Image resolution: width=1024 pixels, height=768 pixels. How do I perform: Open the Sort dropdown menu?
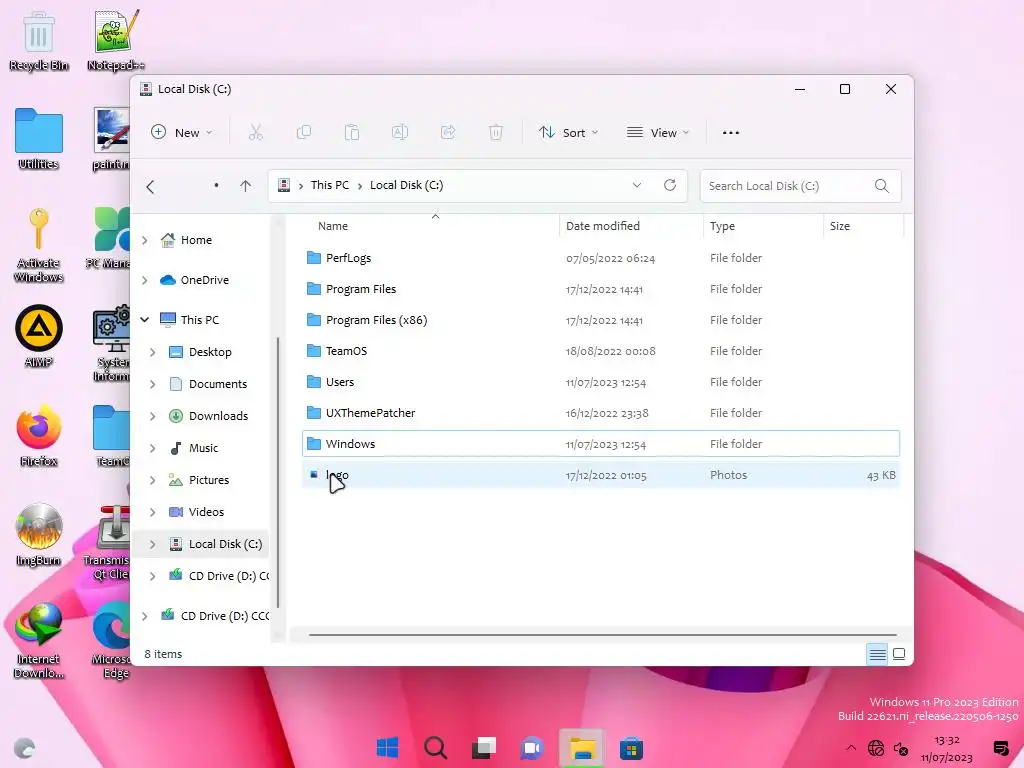pos(568,133)
